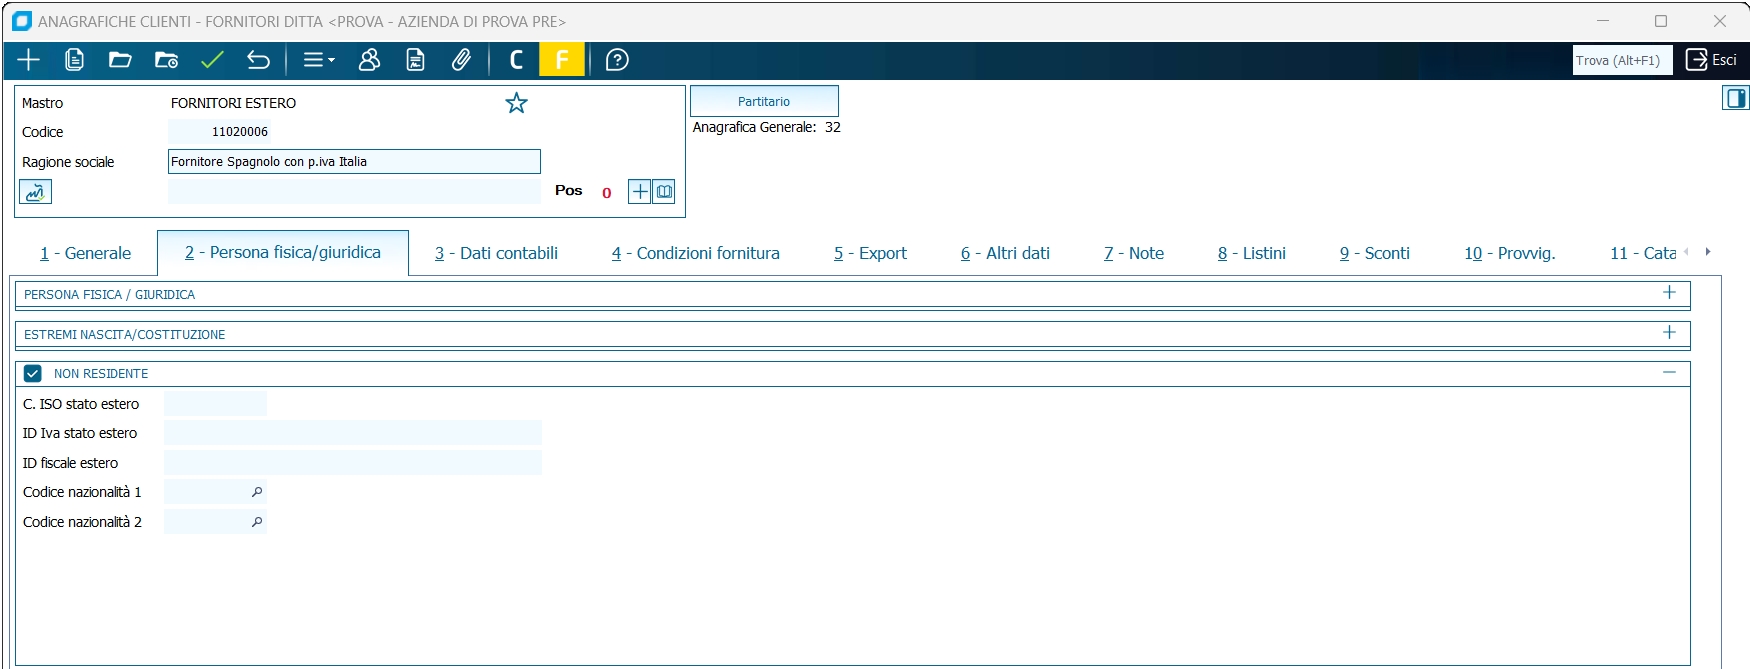Click the people/contacts toolbar icon

(x=369, y=60)
